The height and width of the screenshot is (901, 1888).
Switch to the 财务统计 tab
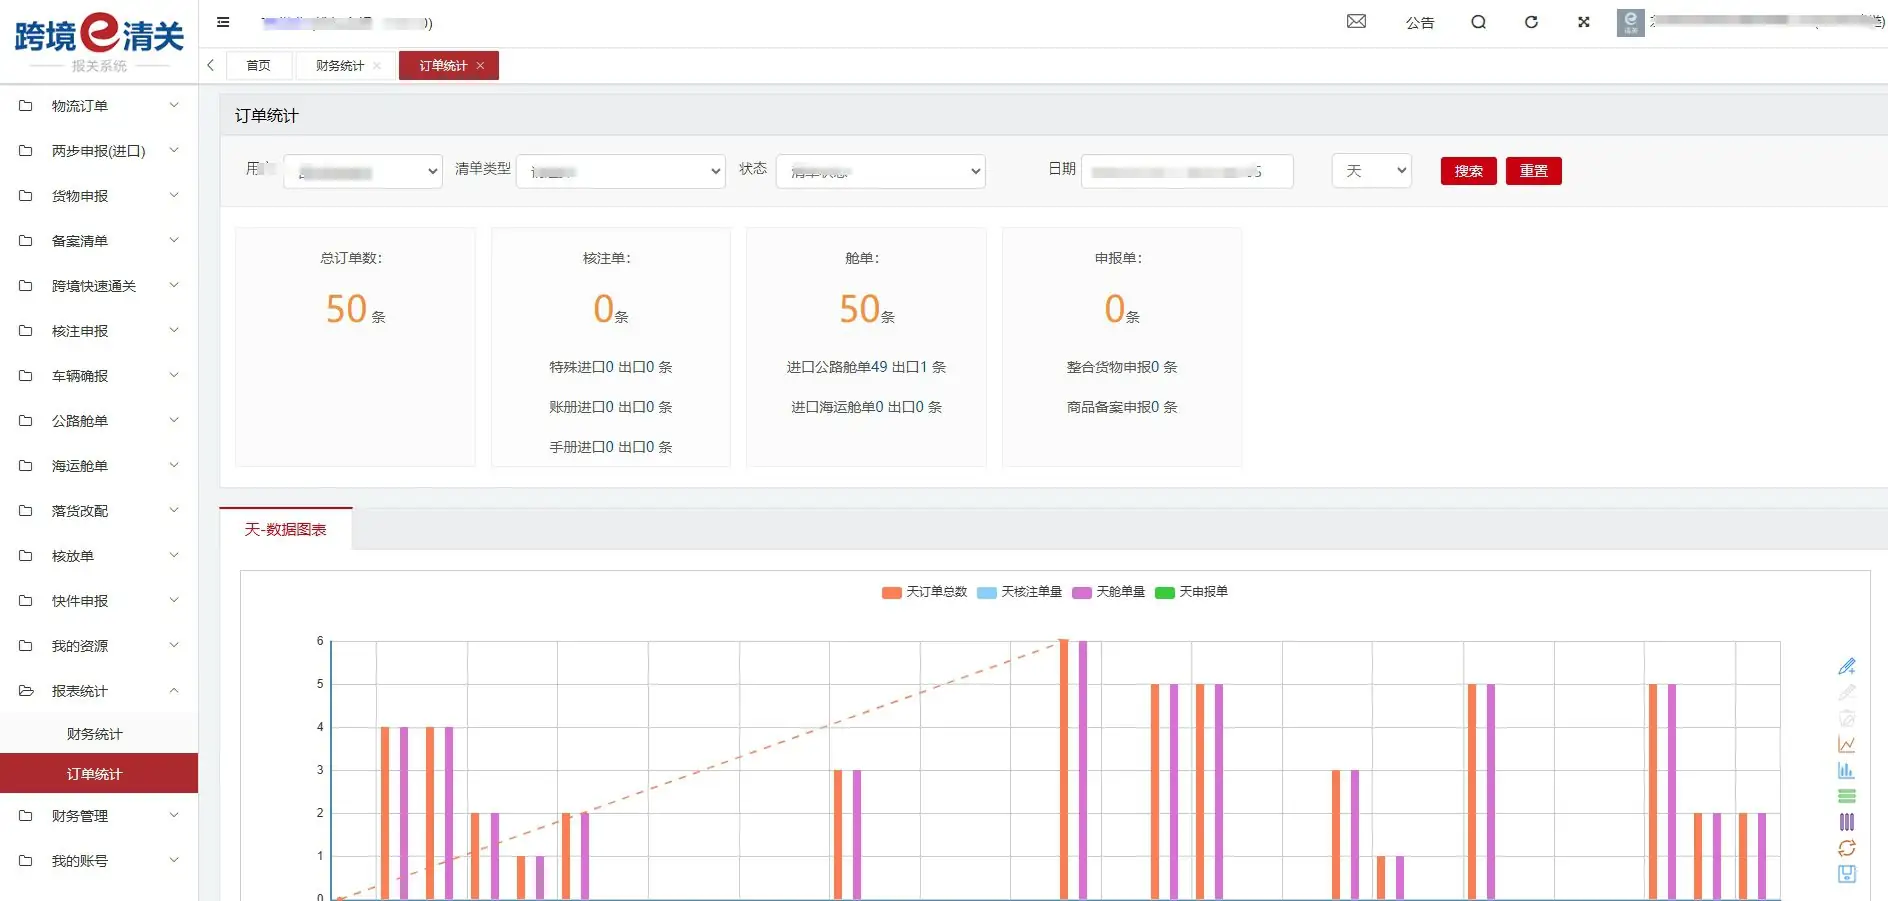tap(339, 65)
